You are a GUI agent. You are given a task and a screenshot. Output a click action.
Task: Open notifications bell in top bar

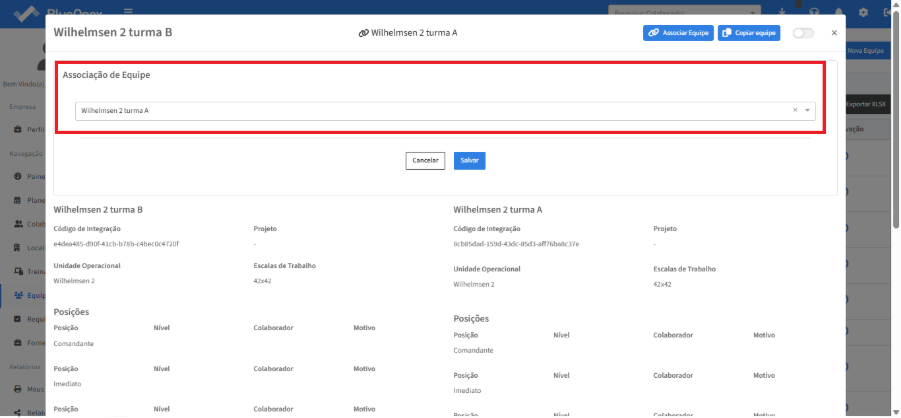[x=838, y=12]
